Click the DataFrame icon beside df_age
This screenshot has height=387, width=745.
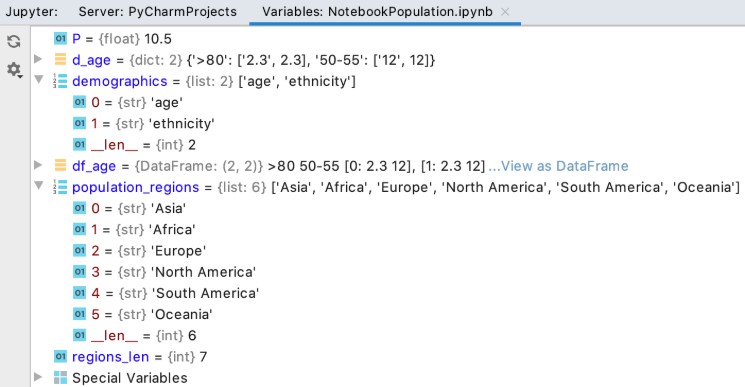pyautogui.click(x=60, y=165)
